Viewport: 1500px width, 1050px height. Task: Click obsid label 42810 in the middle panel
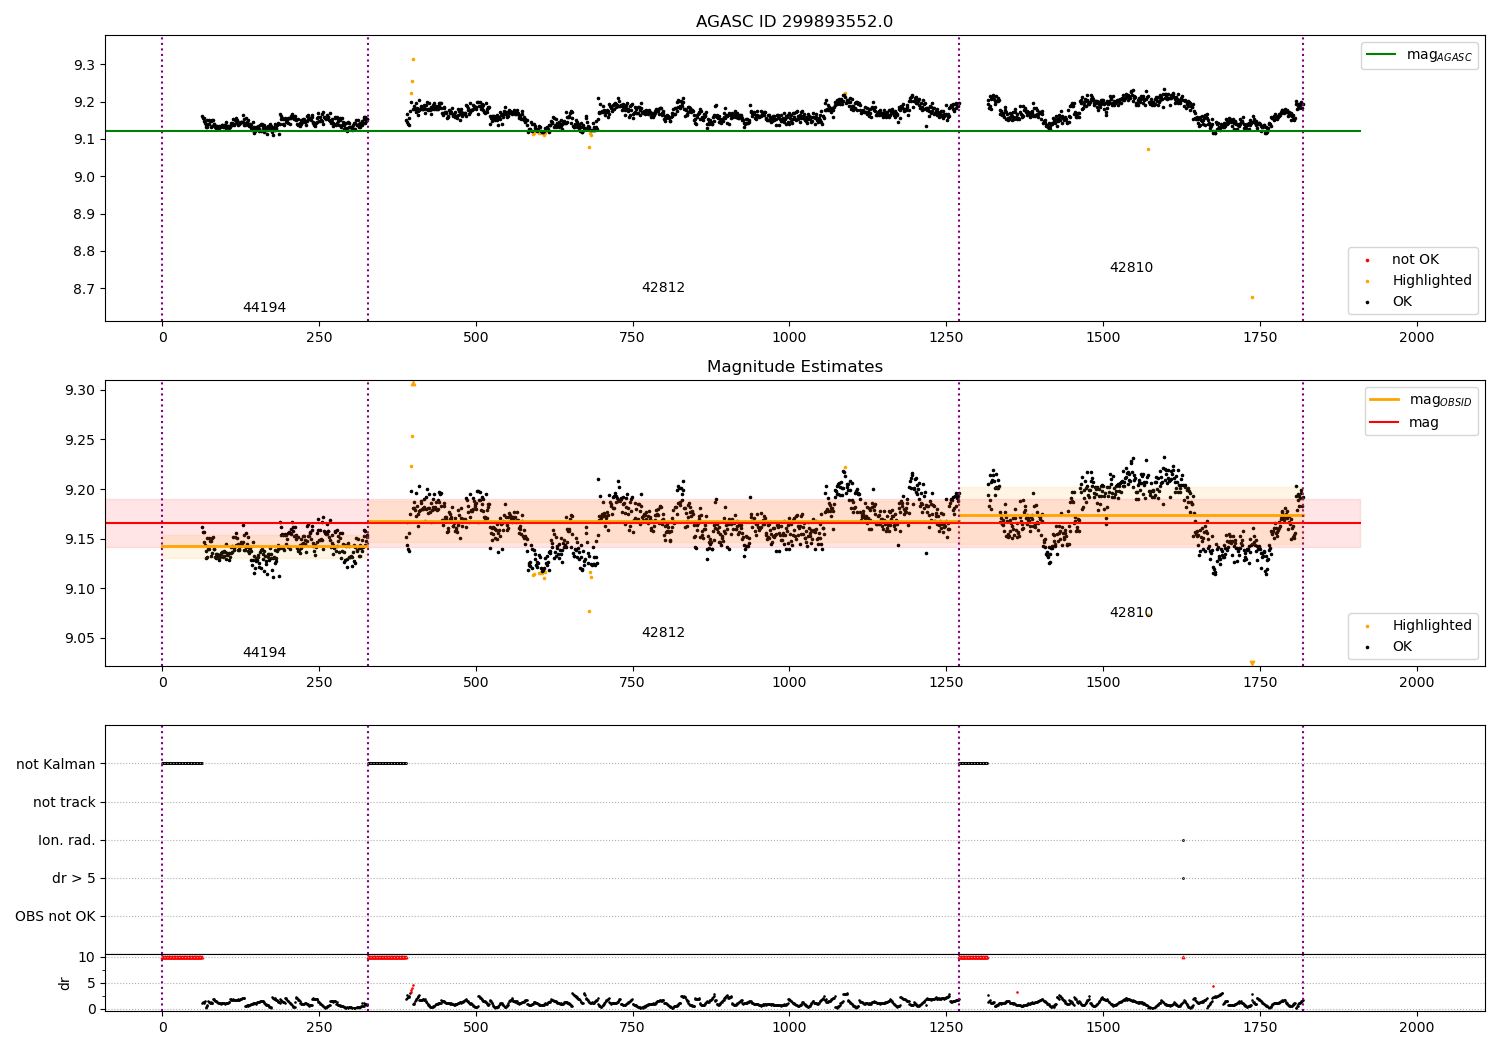click(x=1131, y=613)
